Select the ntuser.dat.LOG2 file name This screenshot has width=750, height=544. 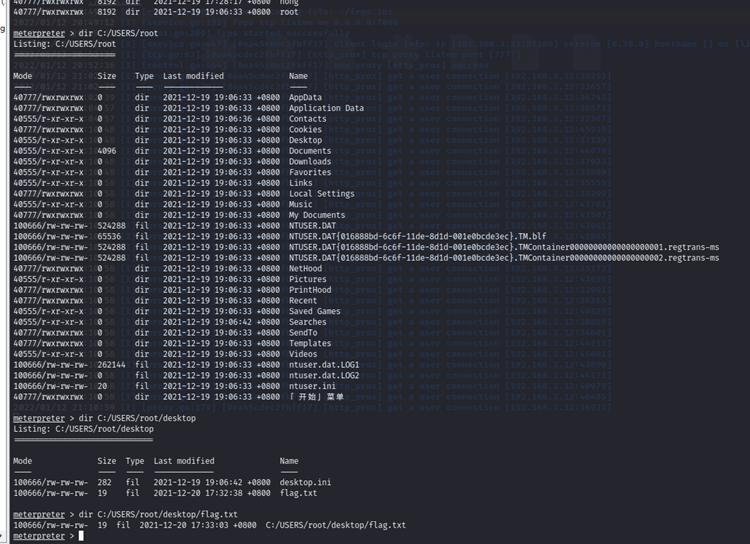[324, 376]
